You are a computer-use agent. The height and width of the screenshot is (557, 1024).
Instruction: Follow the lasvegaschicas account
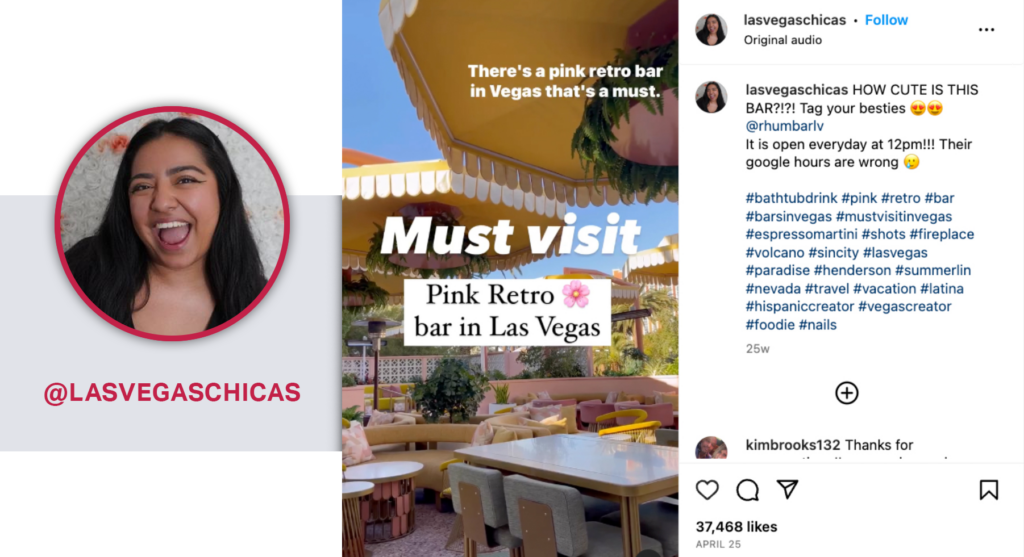(886, 20)
